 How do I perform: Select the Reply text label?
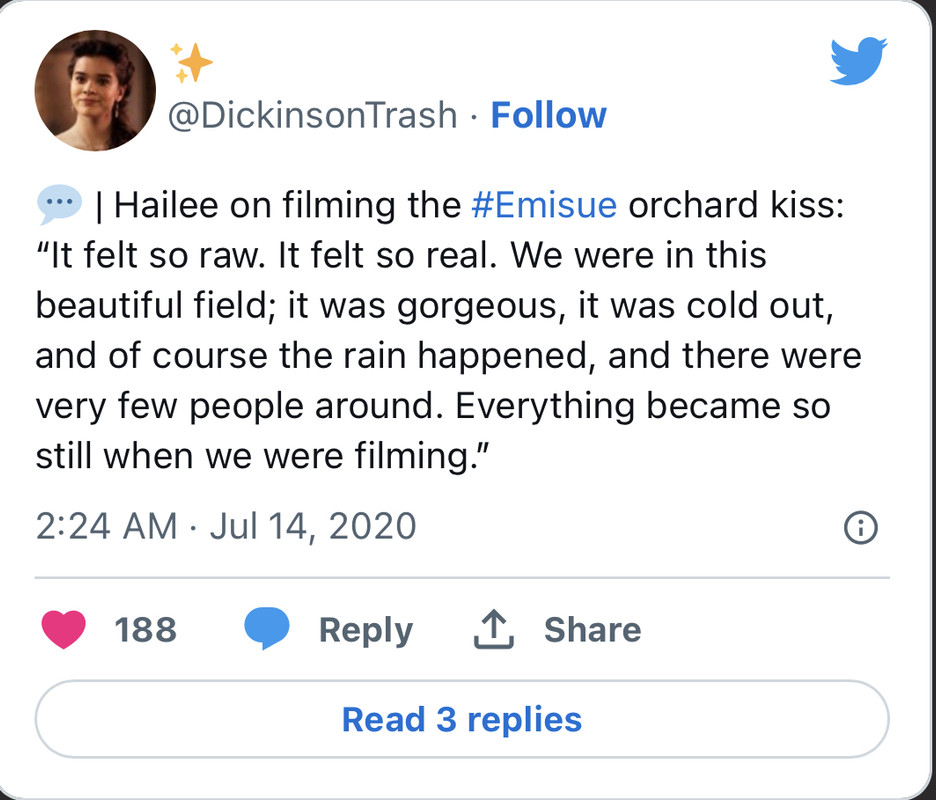click(x=365, y=630)
